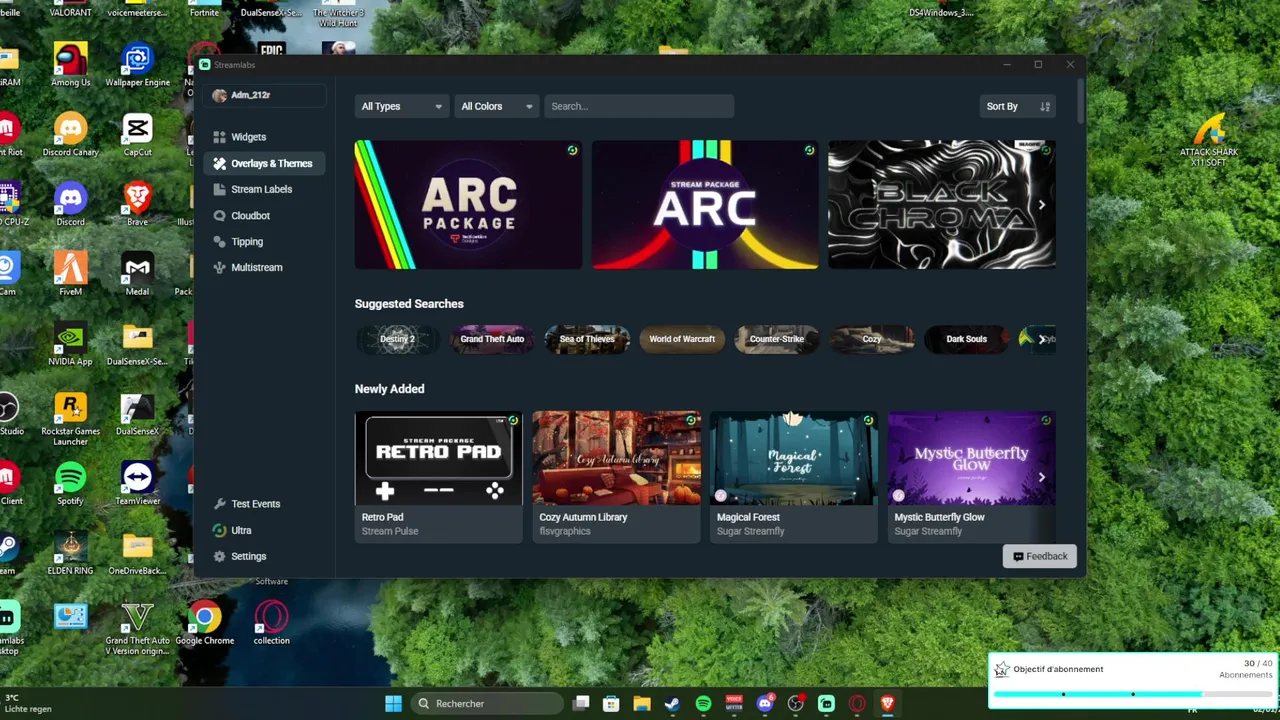Open Brave browser from the taskbar
Viewport: 1280px width, 720px height.
coord(887,704)
